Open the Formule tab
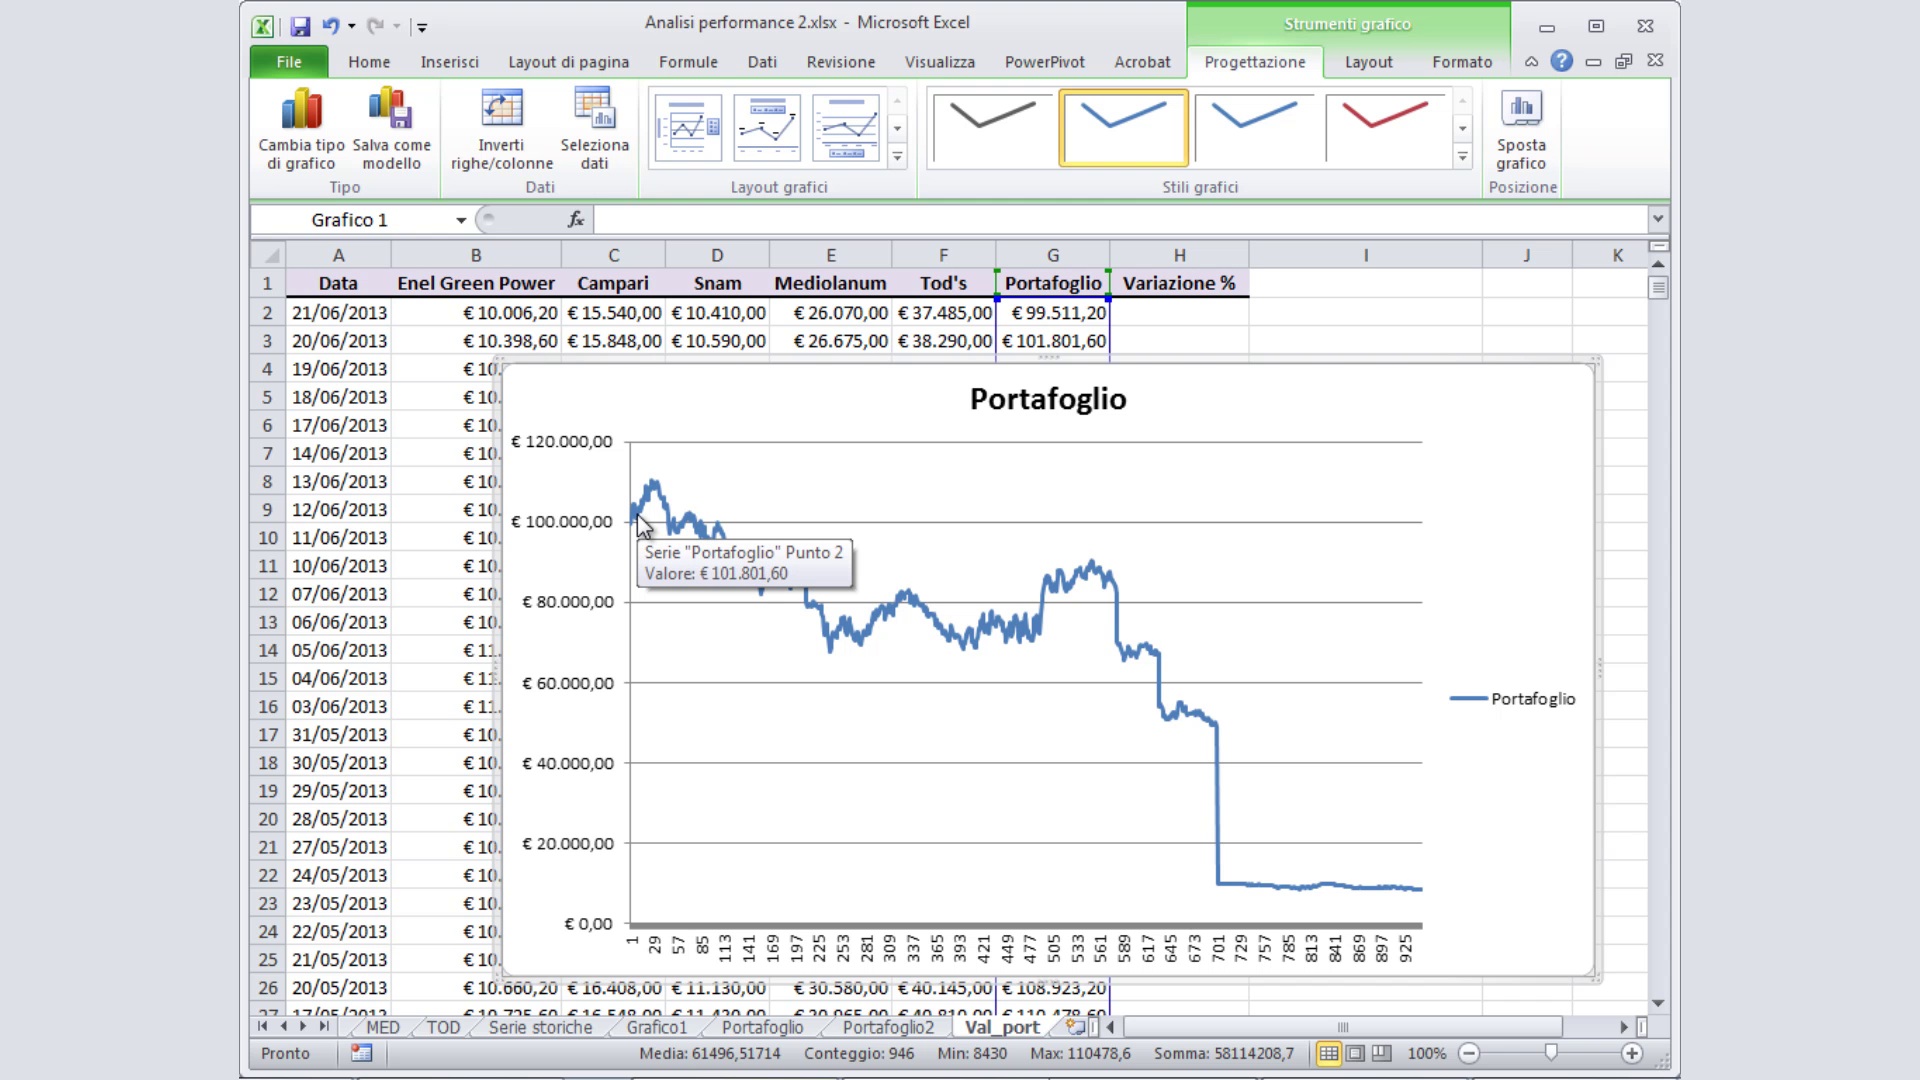Image resolution: width=1920 pixels, height=1080 pixels. (x=688, y=62)
